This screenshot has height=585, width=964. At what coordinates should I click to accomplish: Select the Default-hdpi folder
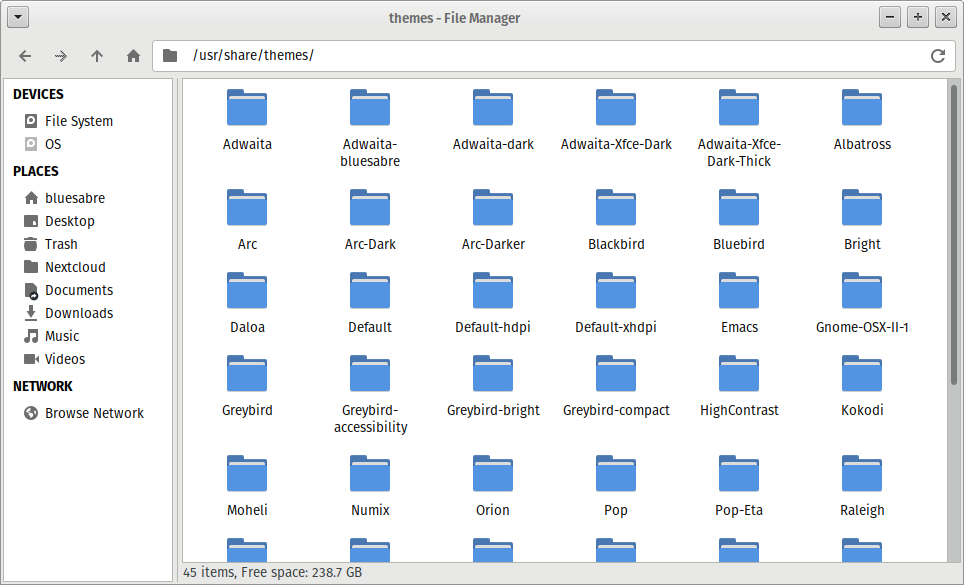(x=493, y=304)
